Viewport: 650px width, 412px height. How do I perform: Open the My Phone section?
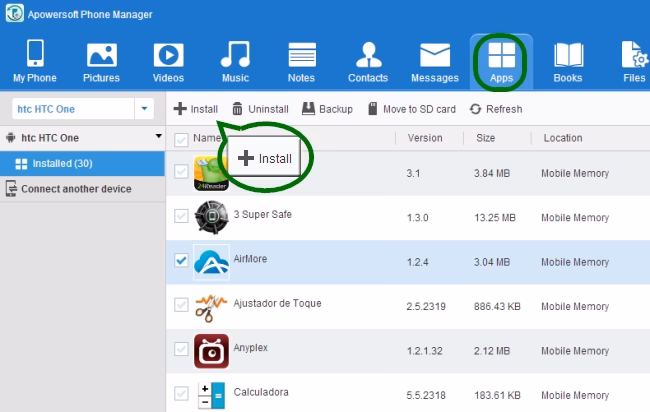tap(35, 61)
